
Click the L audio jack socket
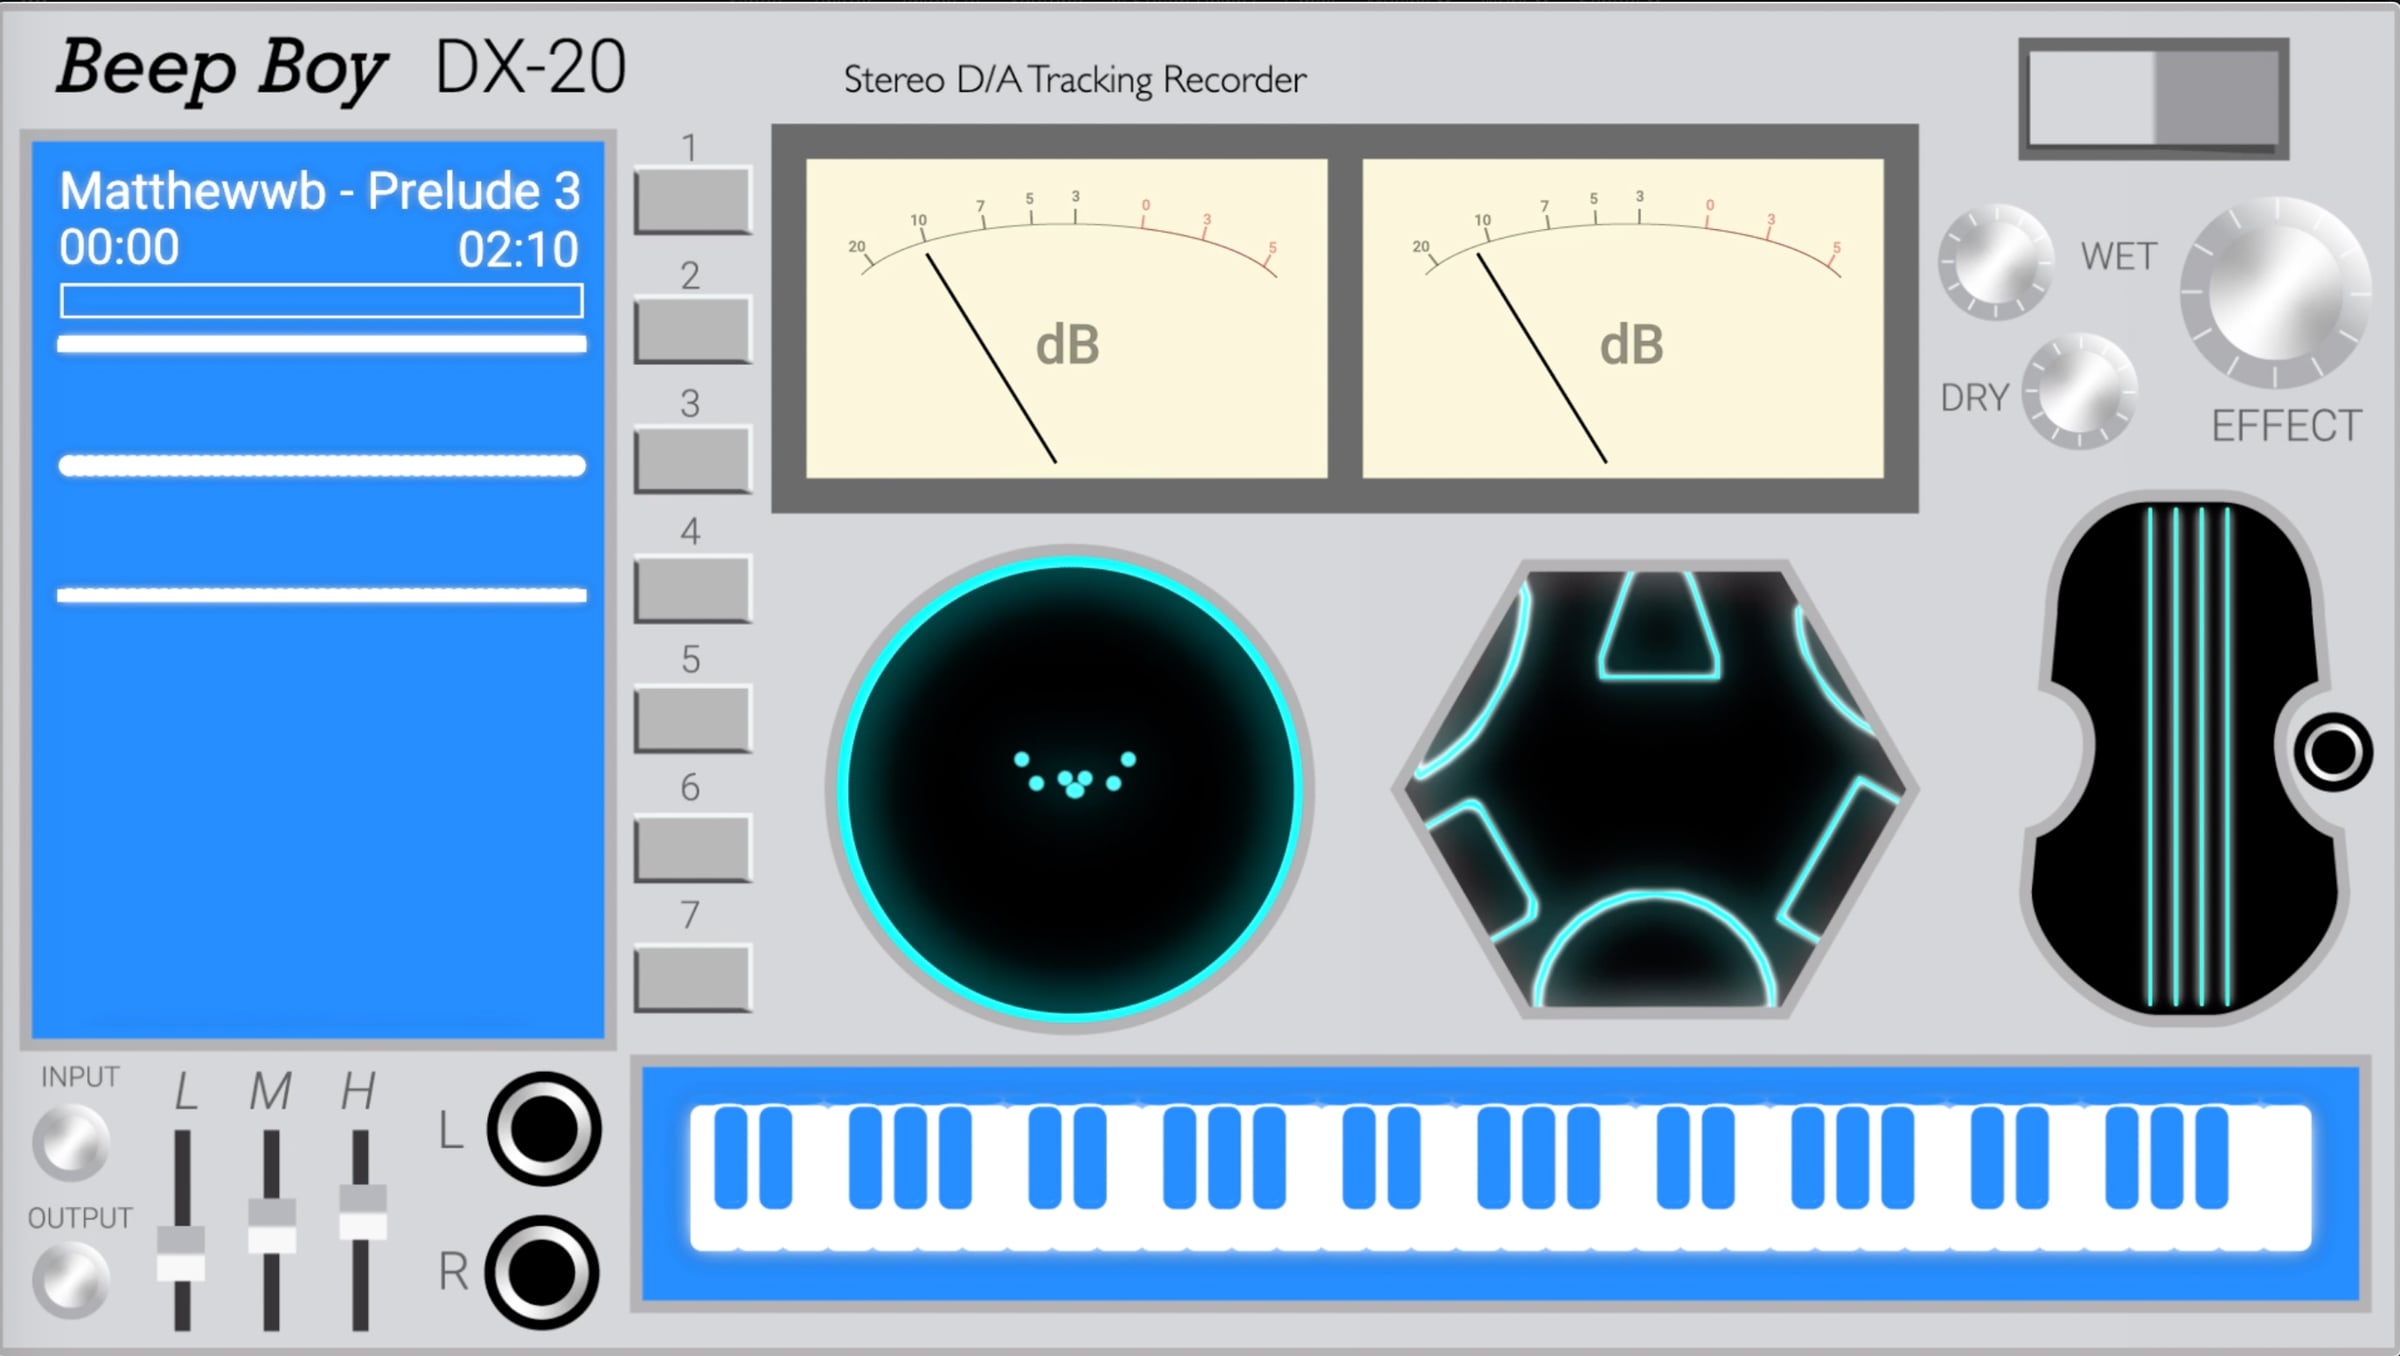click(544, 1129)
